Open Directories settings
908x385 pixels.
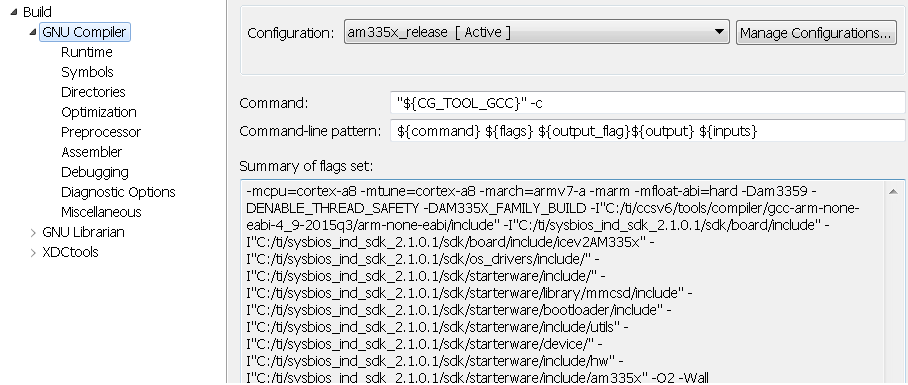point(93,92)
